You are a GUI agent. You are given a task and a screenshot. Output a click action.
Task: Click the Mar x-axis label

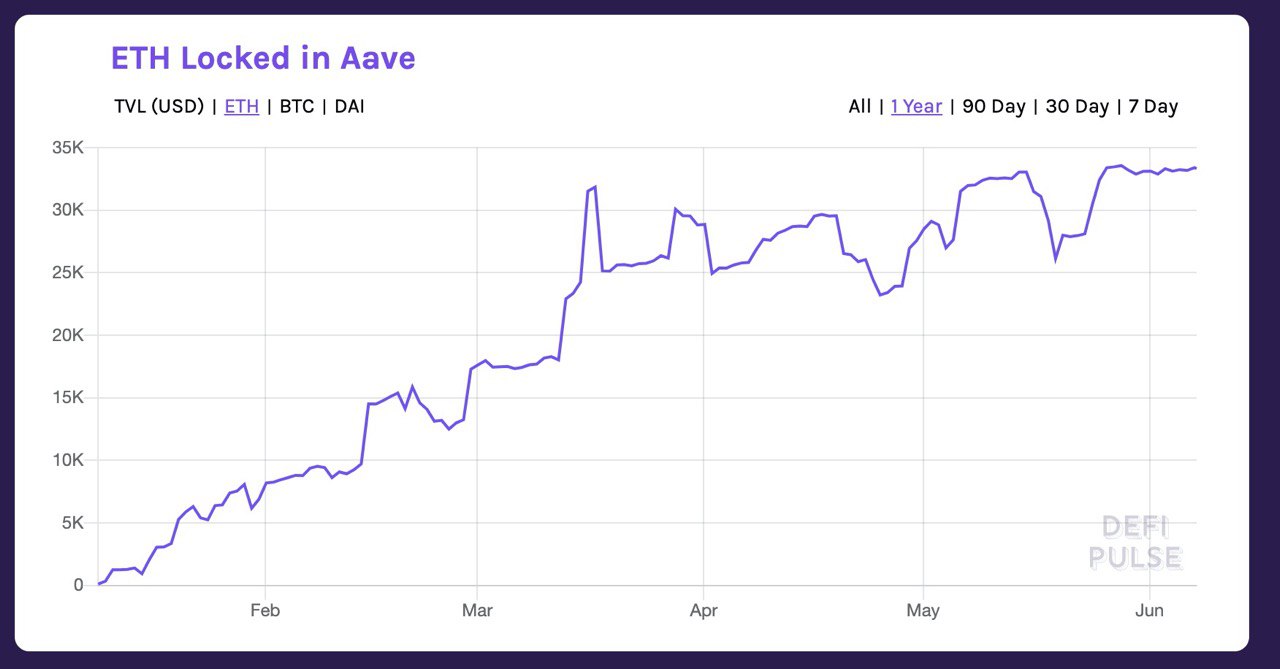[x=477, y=610]
